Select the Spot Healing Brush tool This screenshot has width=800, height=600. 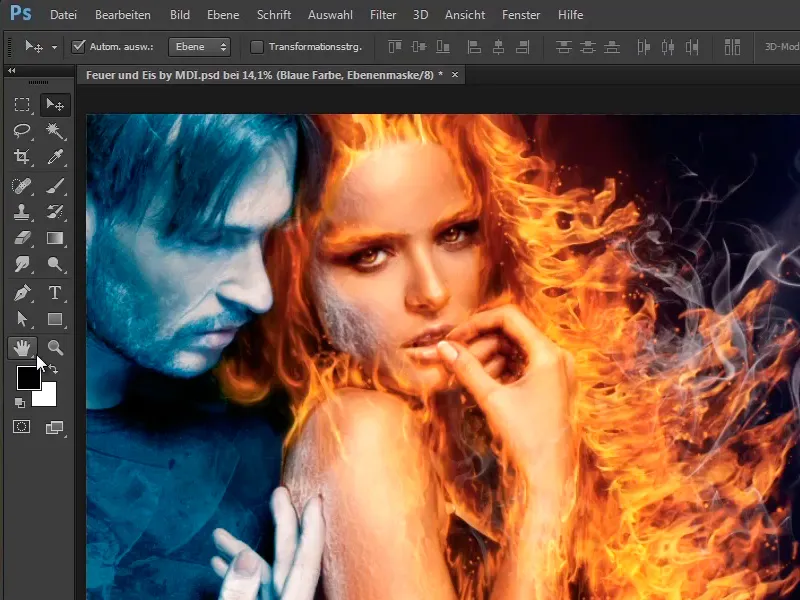coord(22,186)
